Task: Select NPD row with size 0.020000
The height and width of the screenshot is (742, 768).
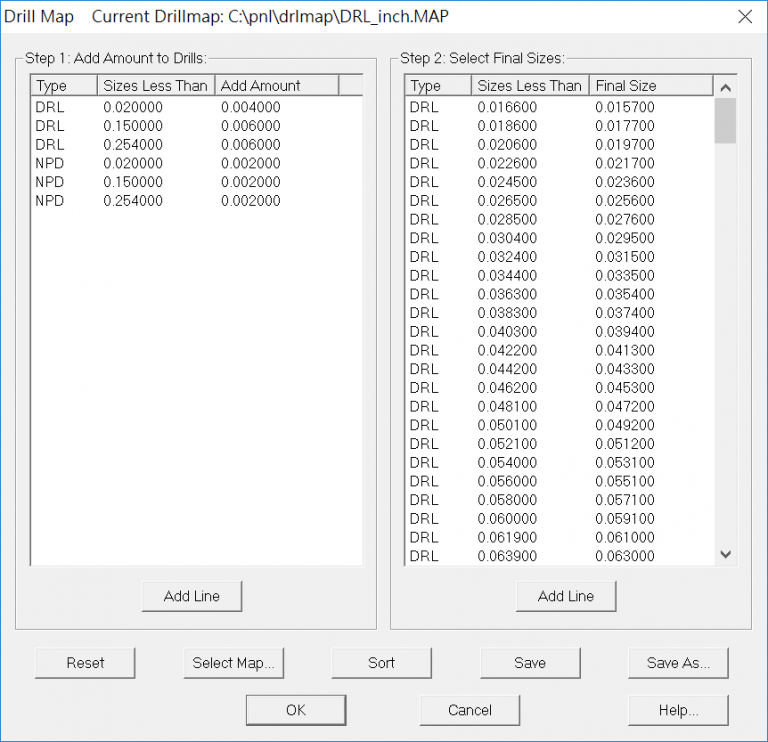Action: tap(197, 163)
